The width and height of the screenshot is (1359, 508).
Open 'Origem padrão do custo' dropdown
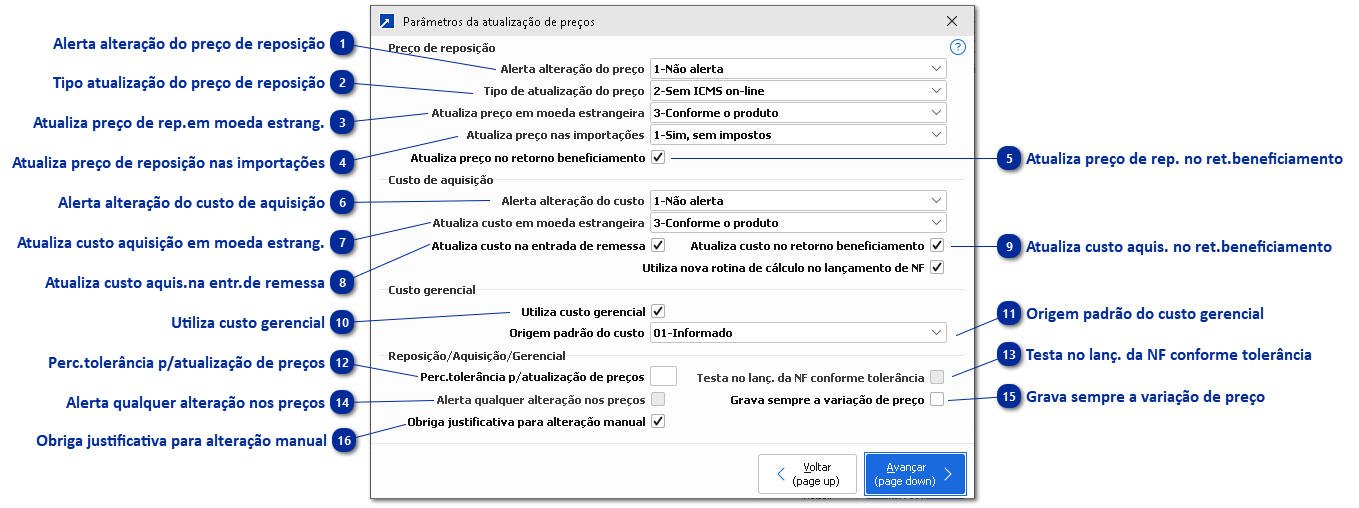(797, 333)
